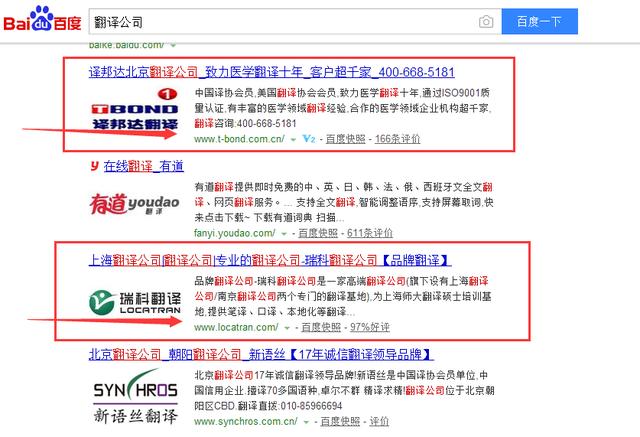Click the 有道 youdao logo thumbnail
This screenshot has height=437, width=640.
point(135,204)
